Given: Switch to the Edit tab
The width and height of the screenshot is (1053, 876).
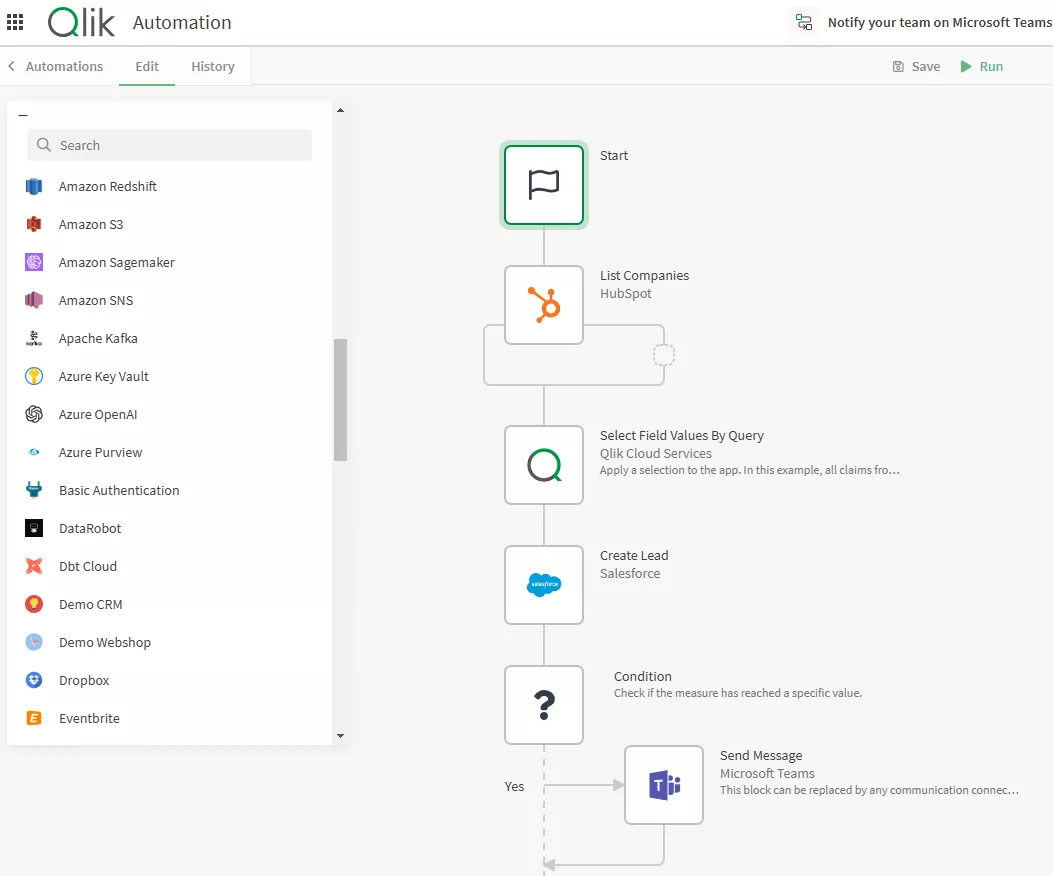Looking at the screenshot, I should point(146,66).
